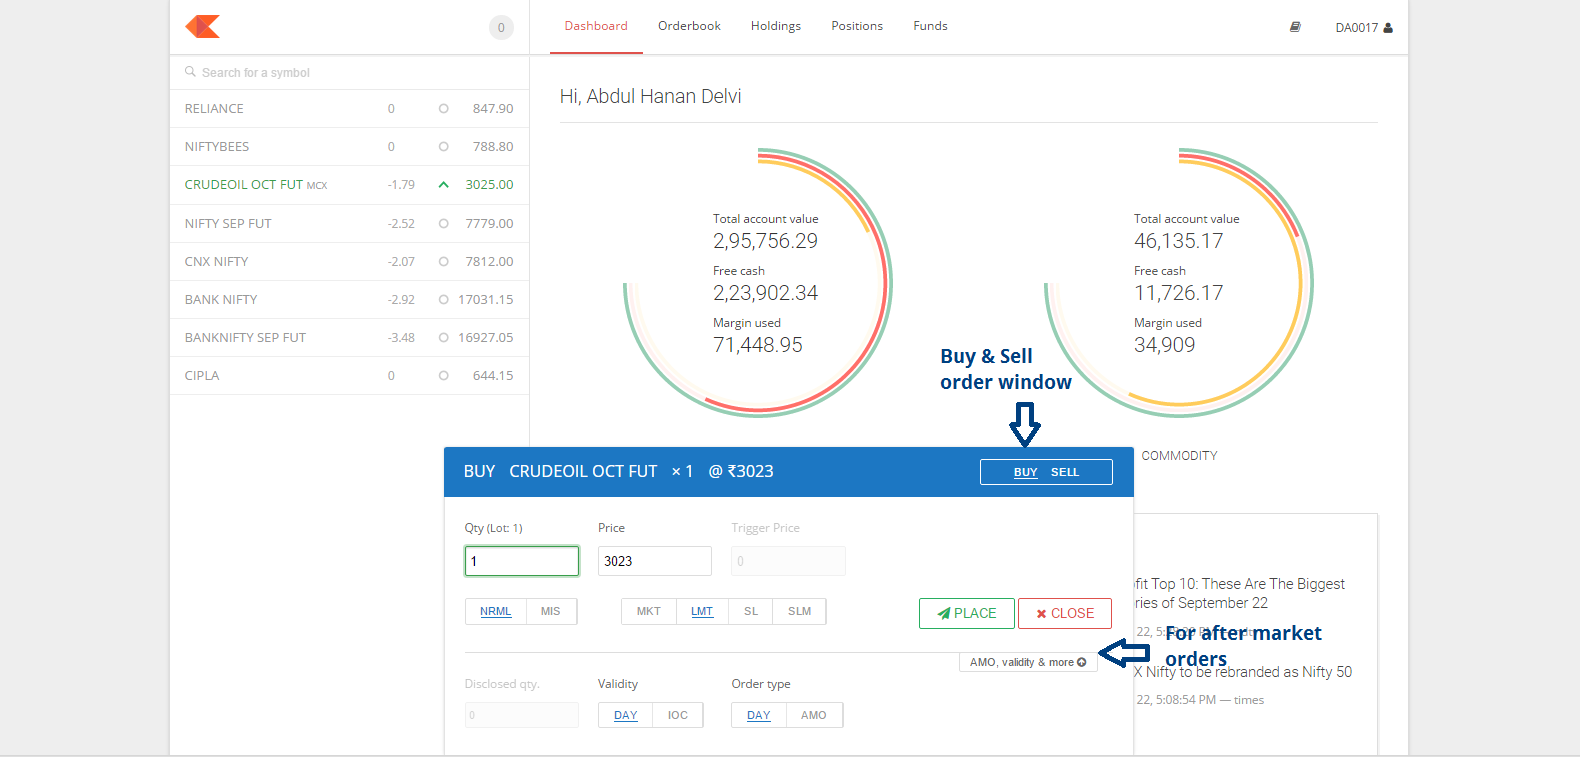Screen dimensions: 1580x757
Task: Set validity to IOC
Action: point(678,715)
